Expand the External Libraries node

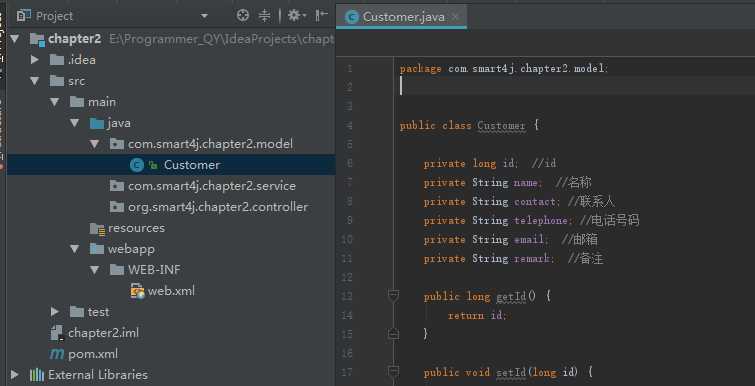click(x=14, y=374)
